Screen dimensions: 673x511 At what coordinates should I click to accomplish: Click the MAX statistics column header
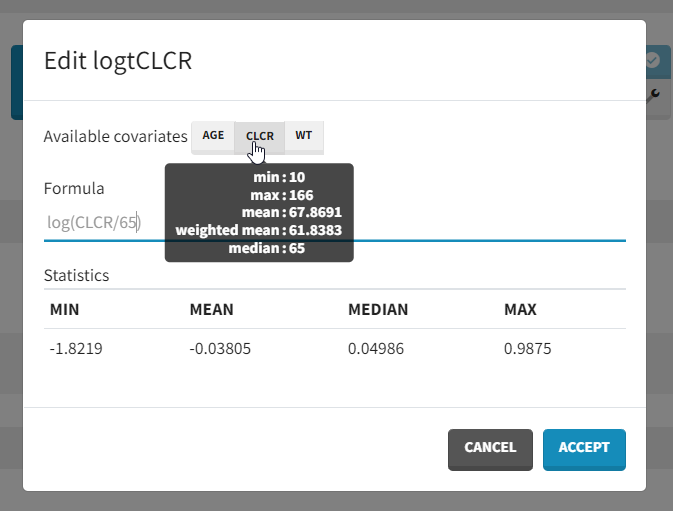[x=520, y=310]
